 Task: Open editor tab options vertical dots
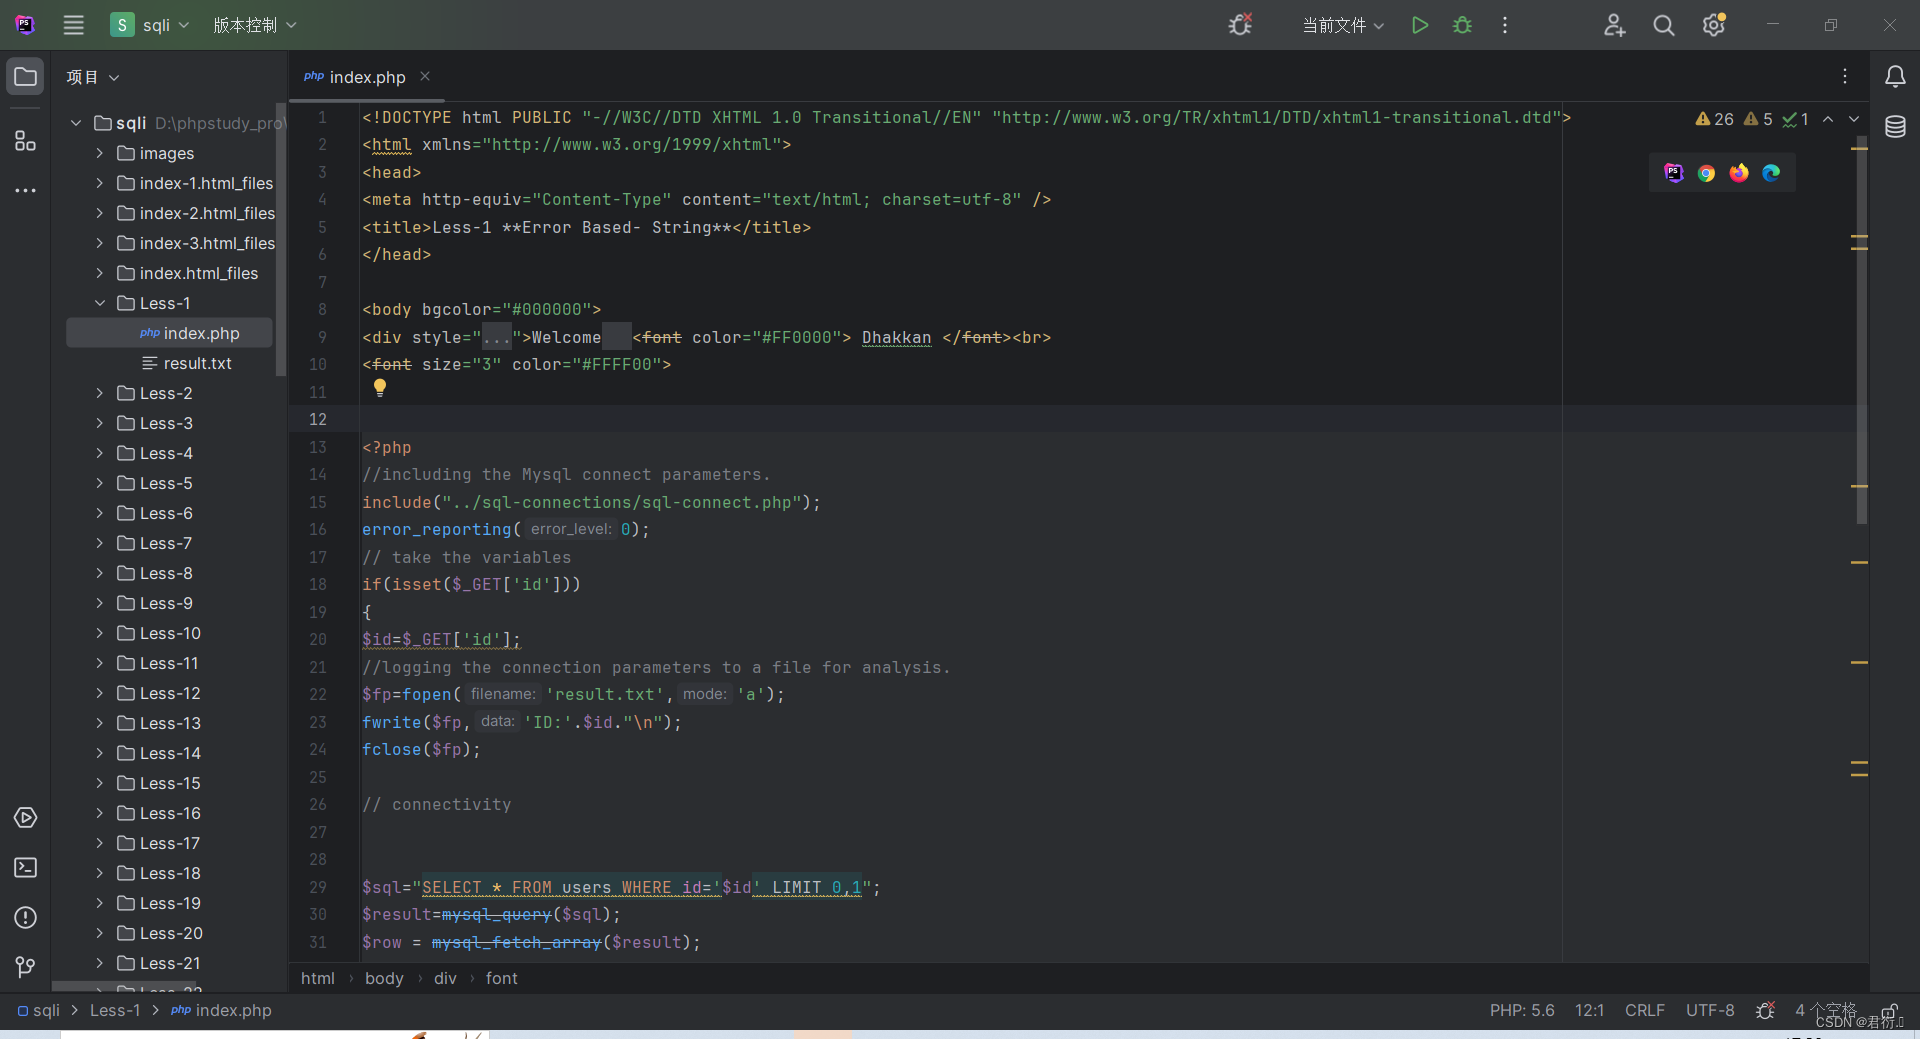pos(1845,77)
